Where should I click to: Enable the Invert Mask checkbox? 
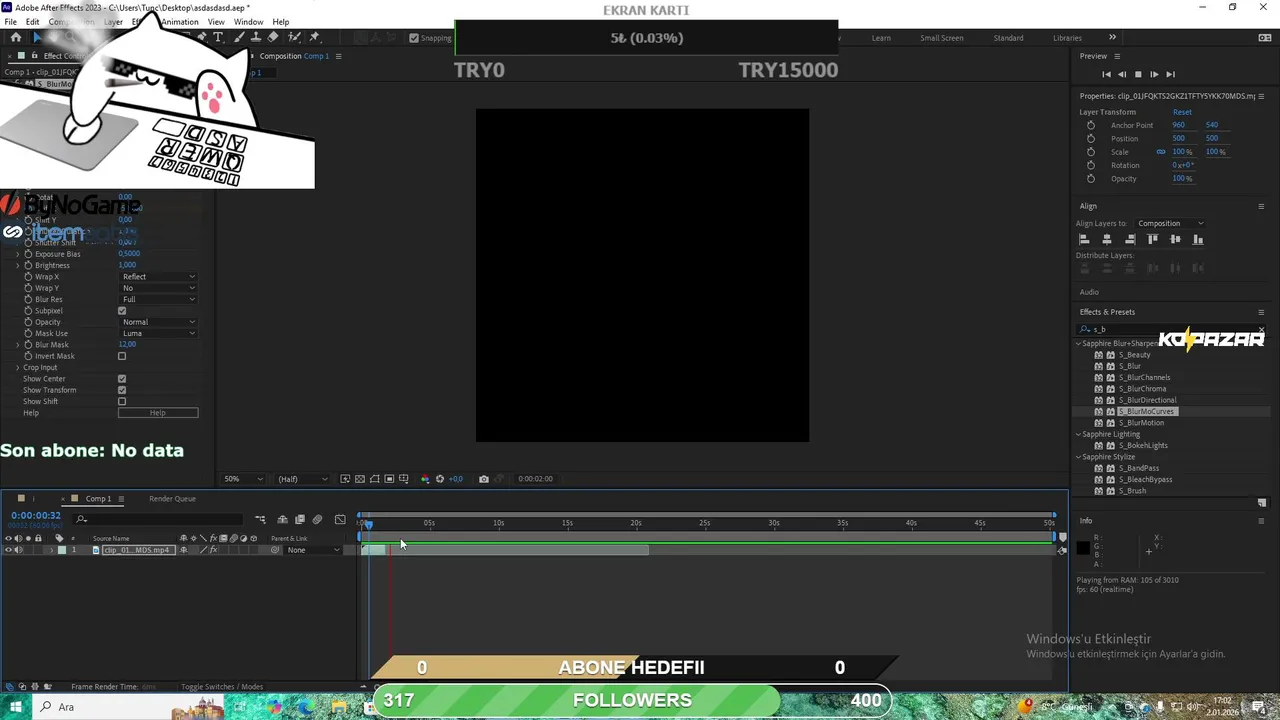coord(122,356)
